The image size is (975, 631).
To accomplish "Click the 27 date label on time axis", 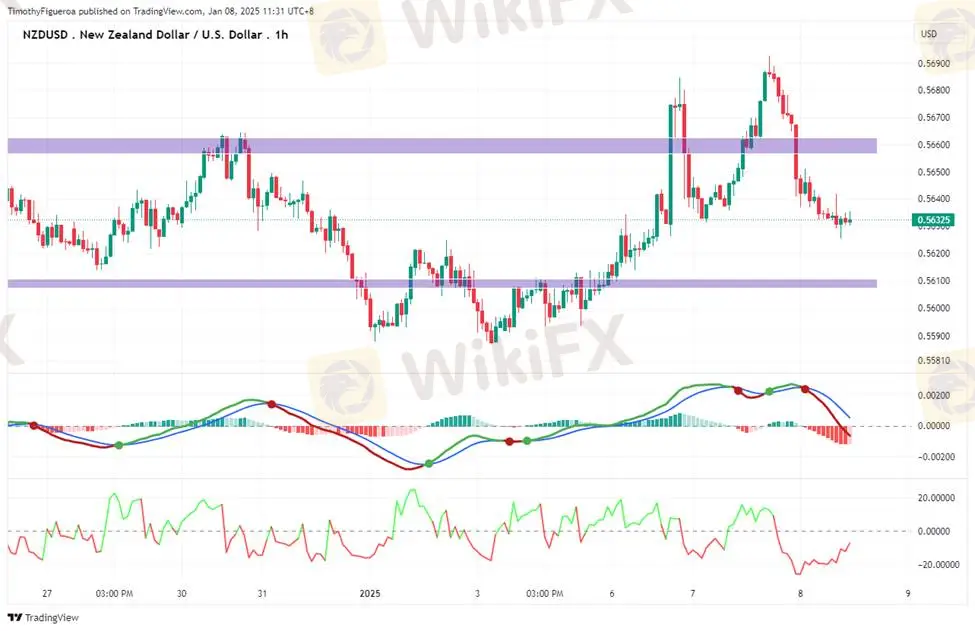I will coord(47,594).
